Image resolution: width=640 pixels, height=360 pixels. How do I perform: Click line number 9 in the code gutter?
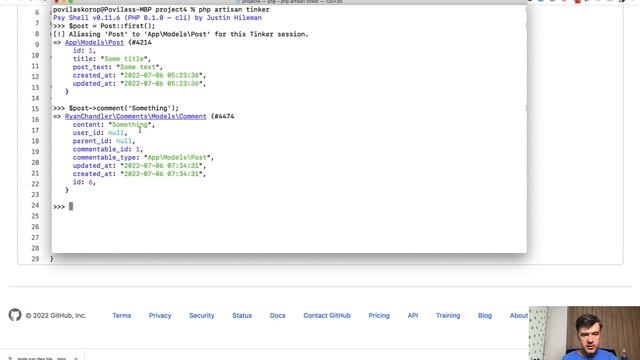(x=37, y=44)
